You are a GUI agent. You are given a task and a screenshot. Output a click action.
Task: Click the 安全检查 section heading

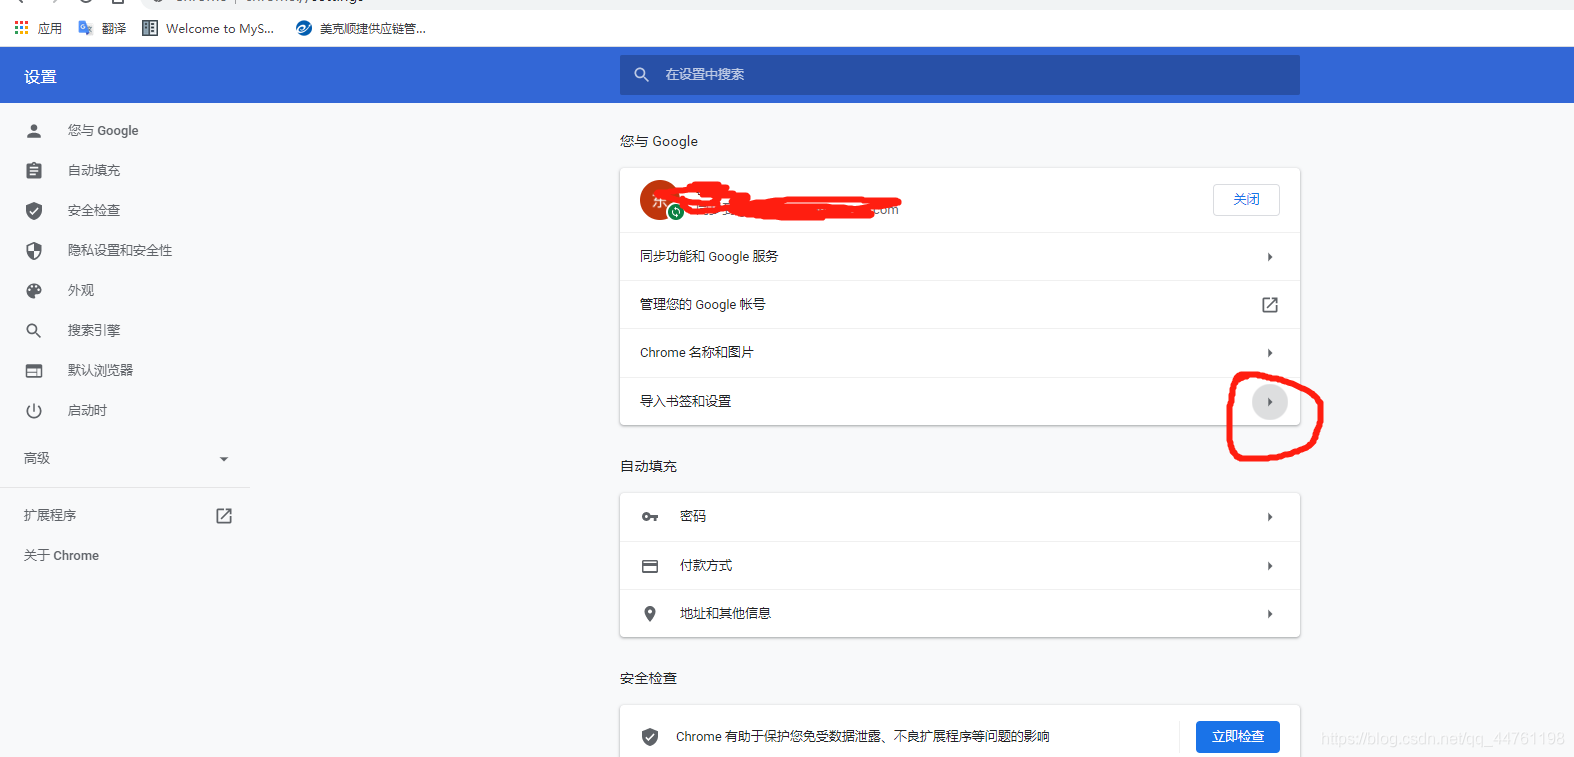pyautogui.click(x=648, y=678)
